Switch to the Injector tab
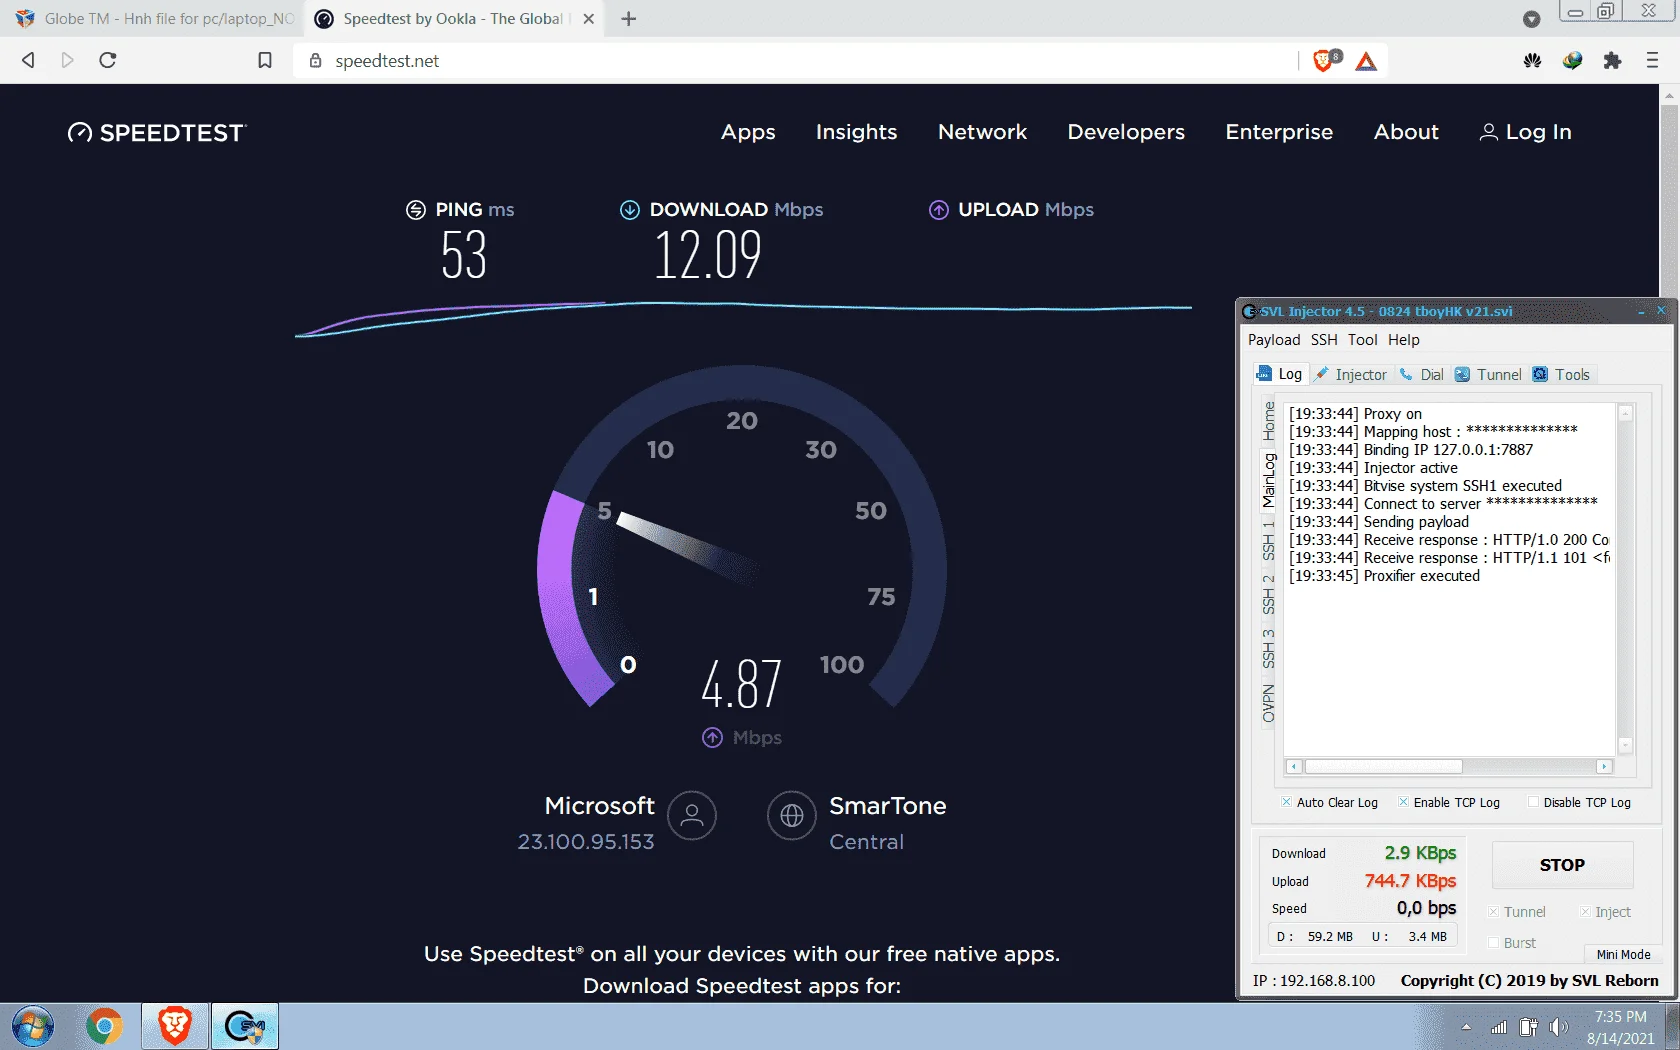The height and width of the screenshot is (1050, 1680). pos(1351,374)
